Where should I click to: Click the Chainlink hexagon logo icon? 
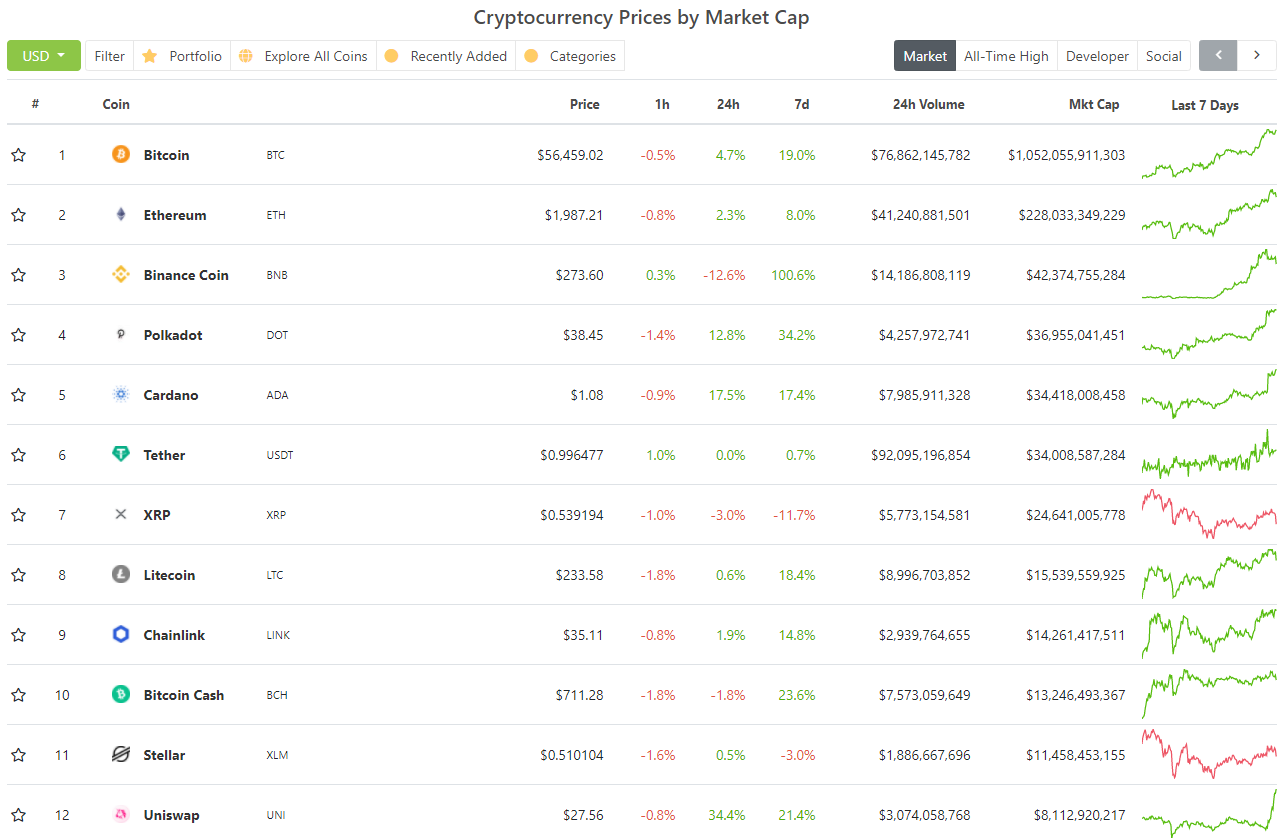121,635
